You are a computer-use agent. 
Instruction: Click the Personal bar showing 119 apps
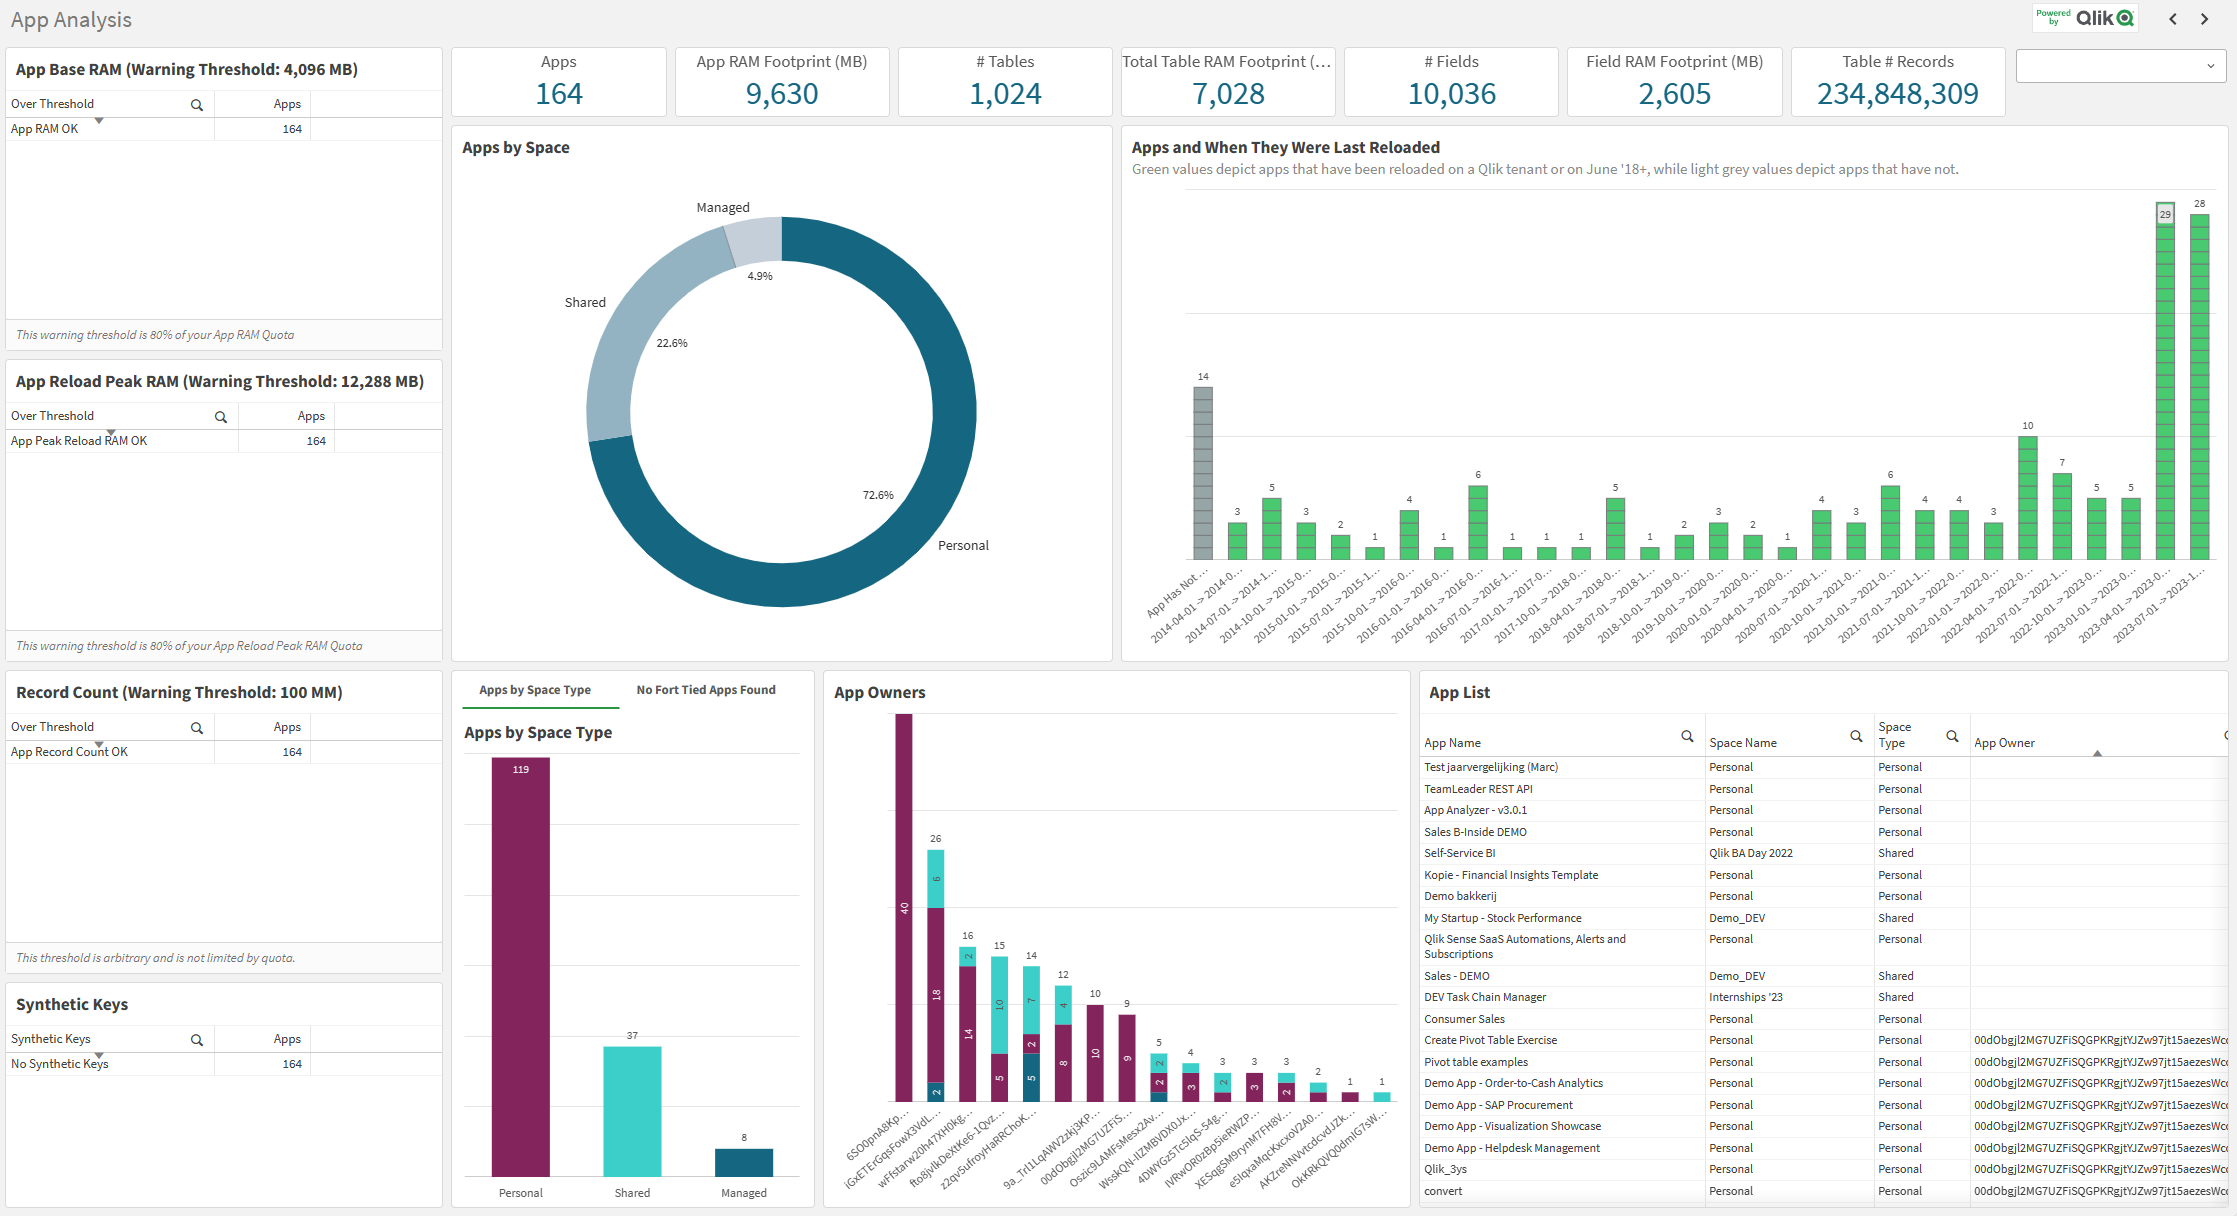tap(520, 970)
